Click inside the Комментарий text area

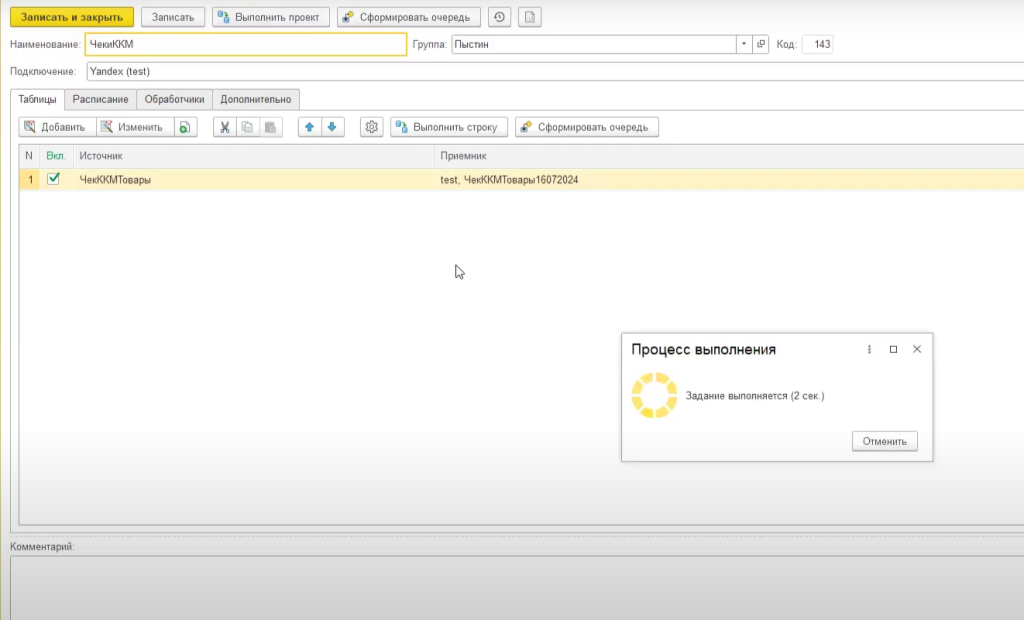[500, 585]
